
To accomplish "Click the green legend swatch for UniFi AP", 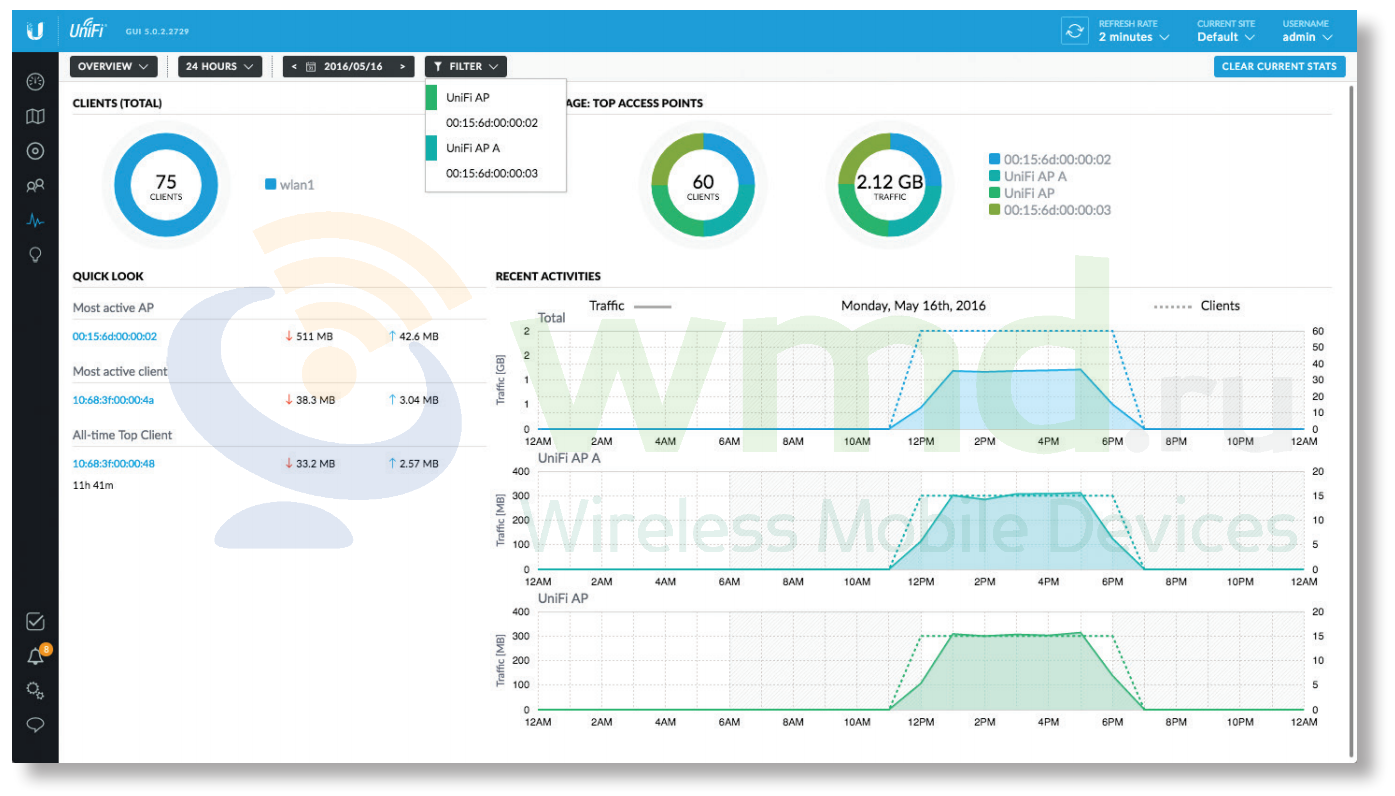I will 994,193.
